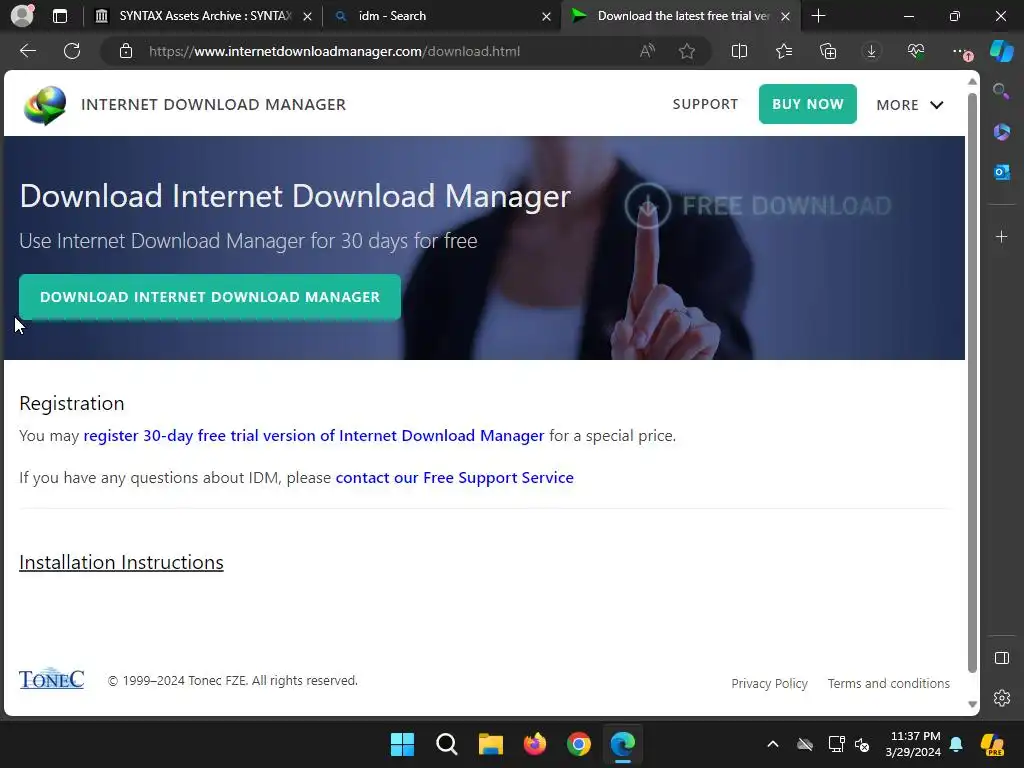Open Edge Settings and more menu

pyautogui.click(x=961, y=52)
